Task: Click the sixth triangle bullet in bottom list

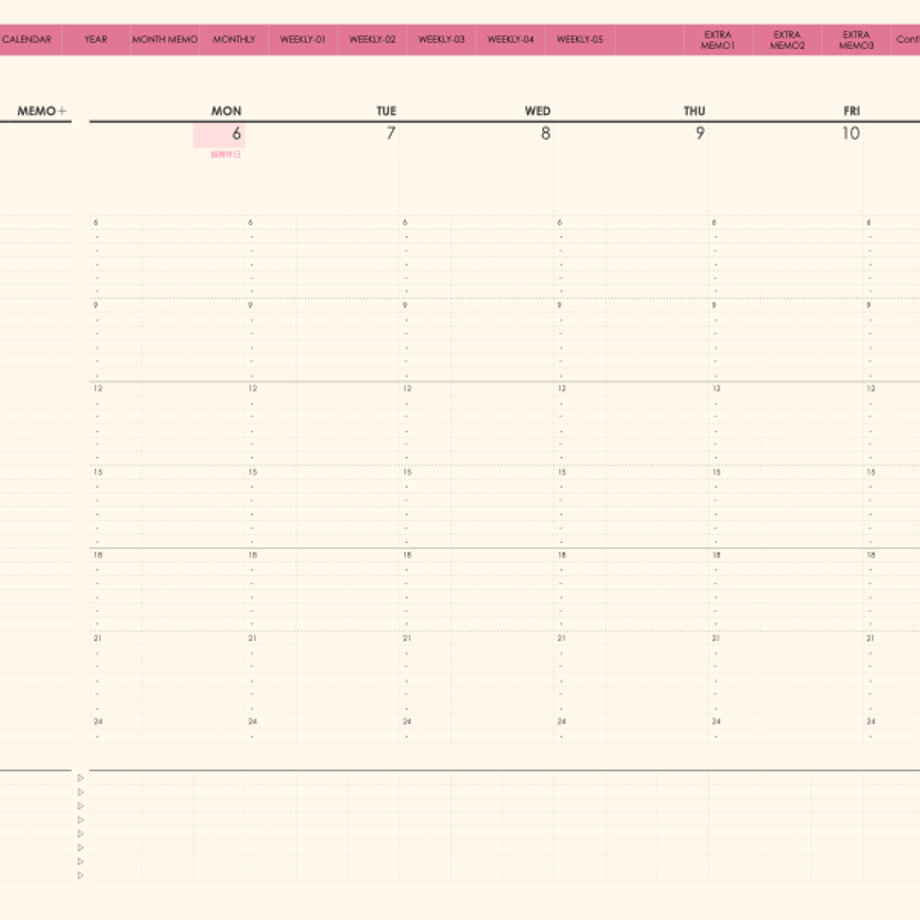Action: [81, 848]
